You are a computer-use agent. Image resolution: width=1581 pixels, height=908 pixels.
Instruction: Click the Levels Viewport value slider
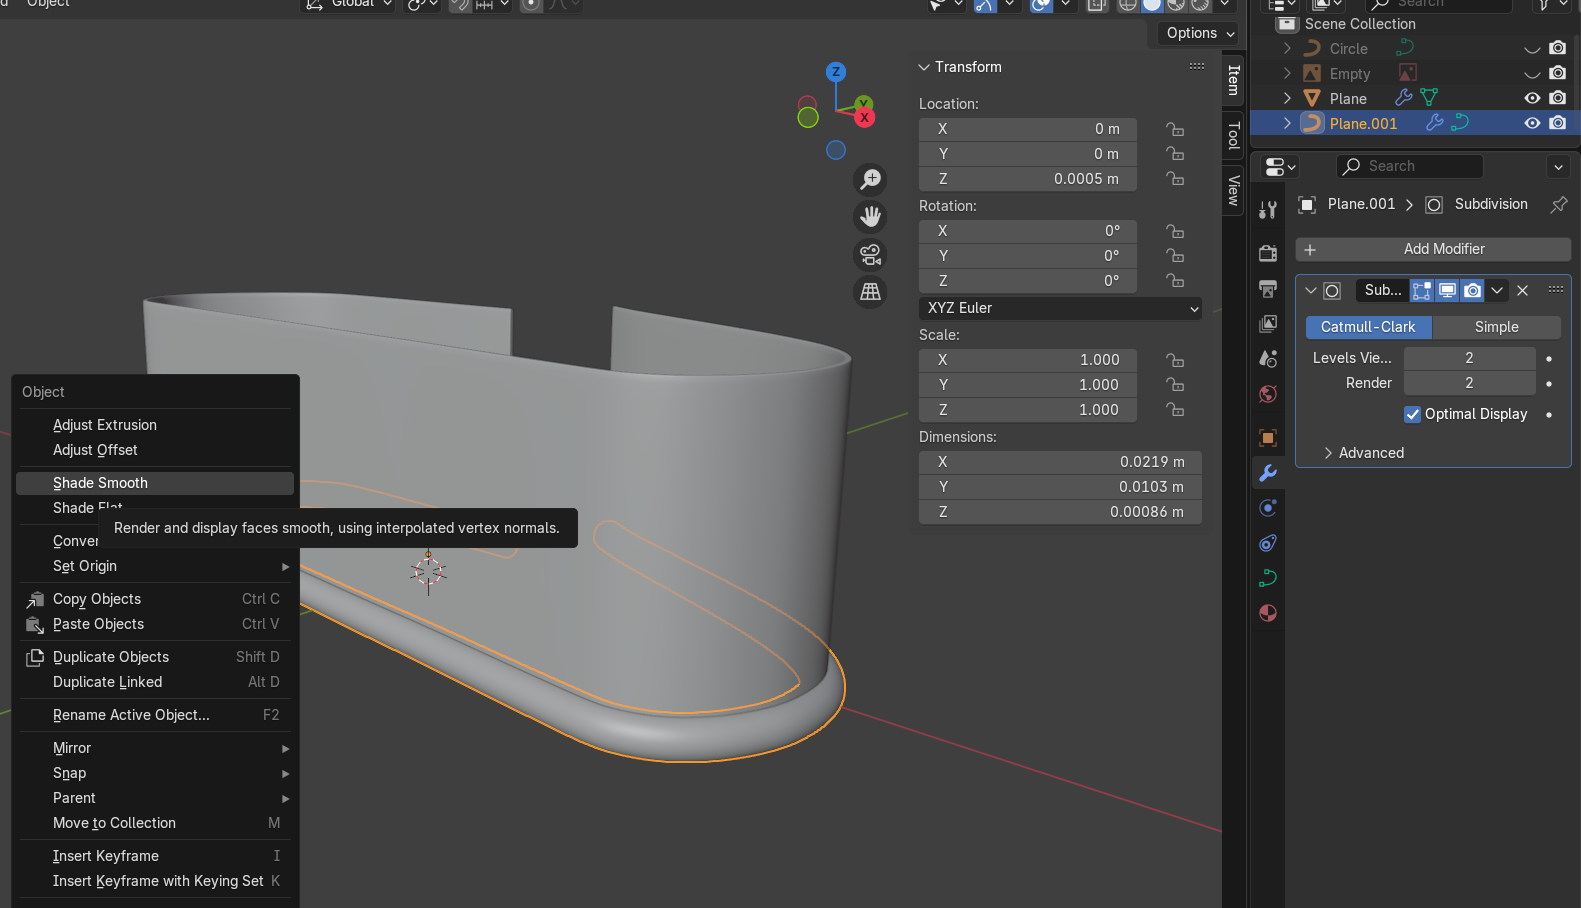point(1468,358)
